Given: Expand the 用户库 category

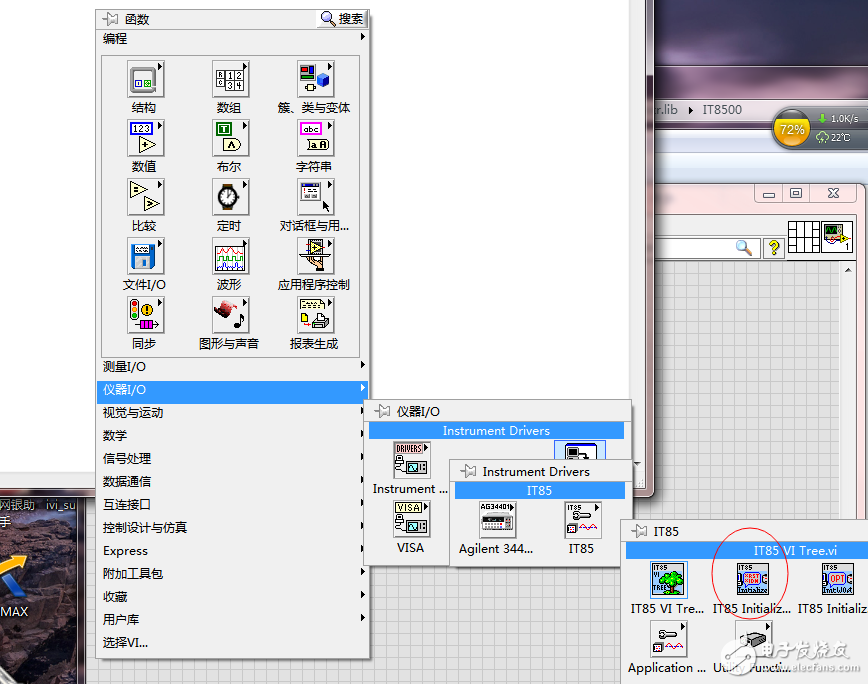Looking at the screenshot, I should pos(231,619).
